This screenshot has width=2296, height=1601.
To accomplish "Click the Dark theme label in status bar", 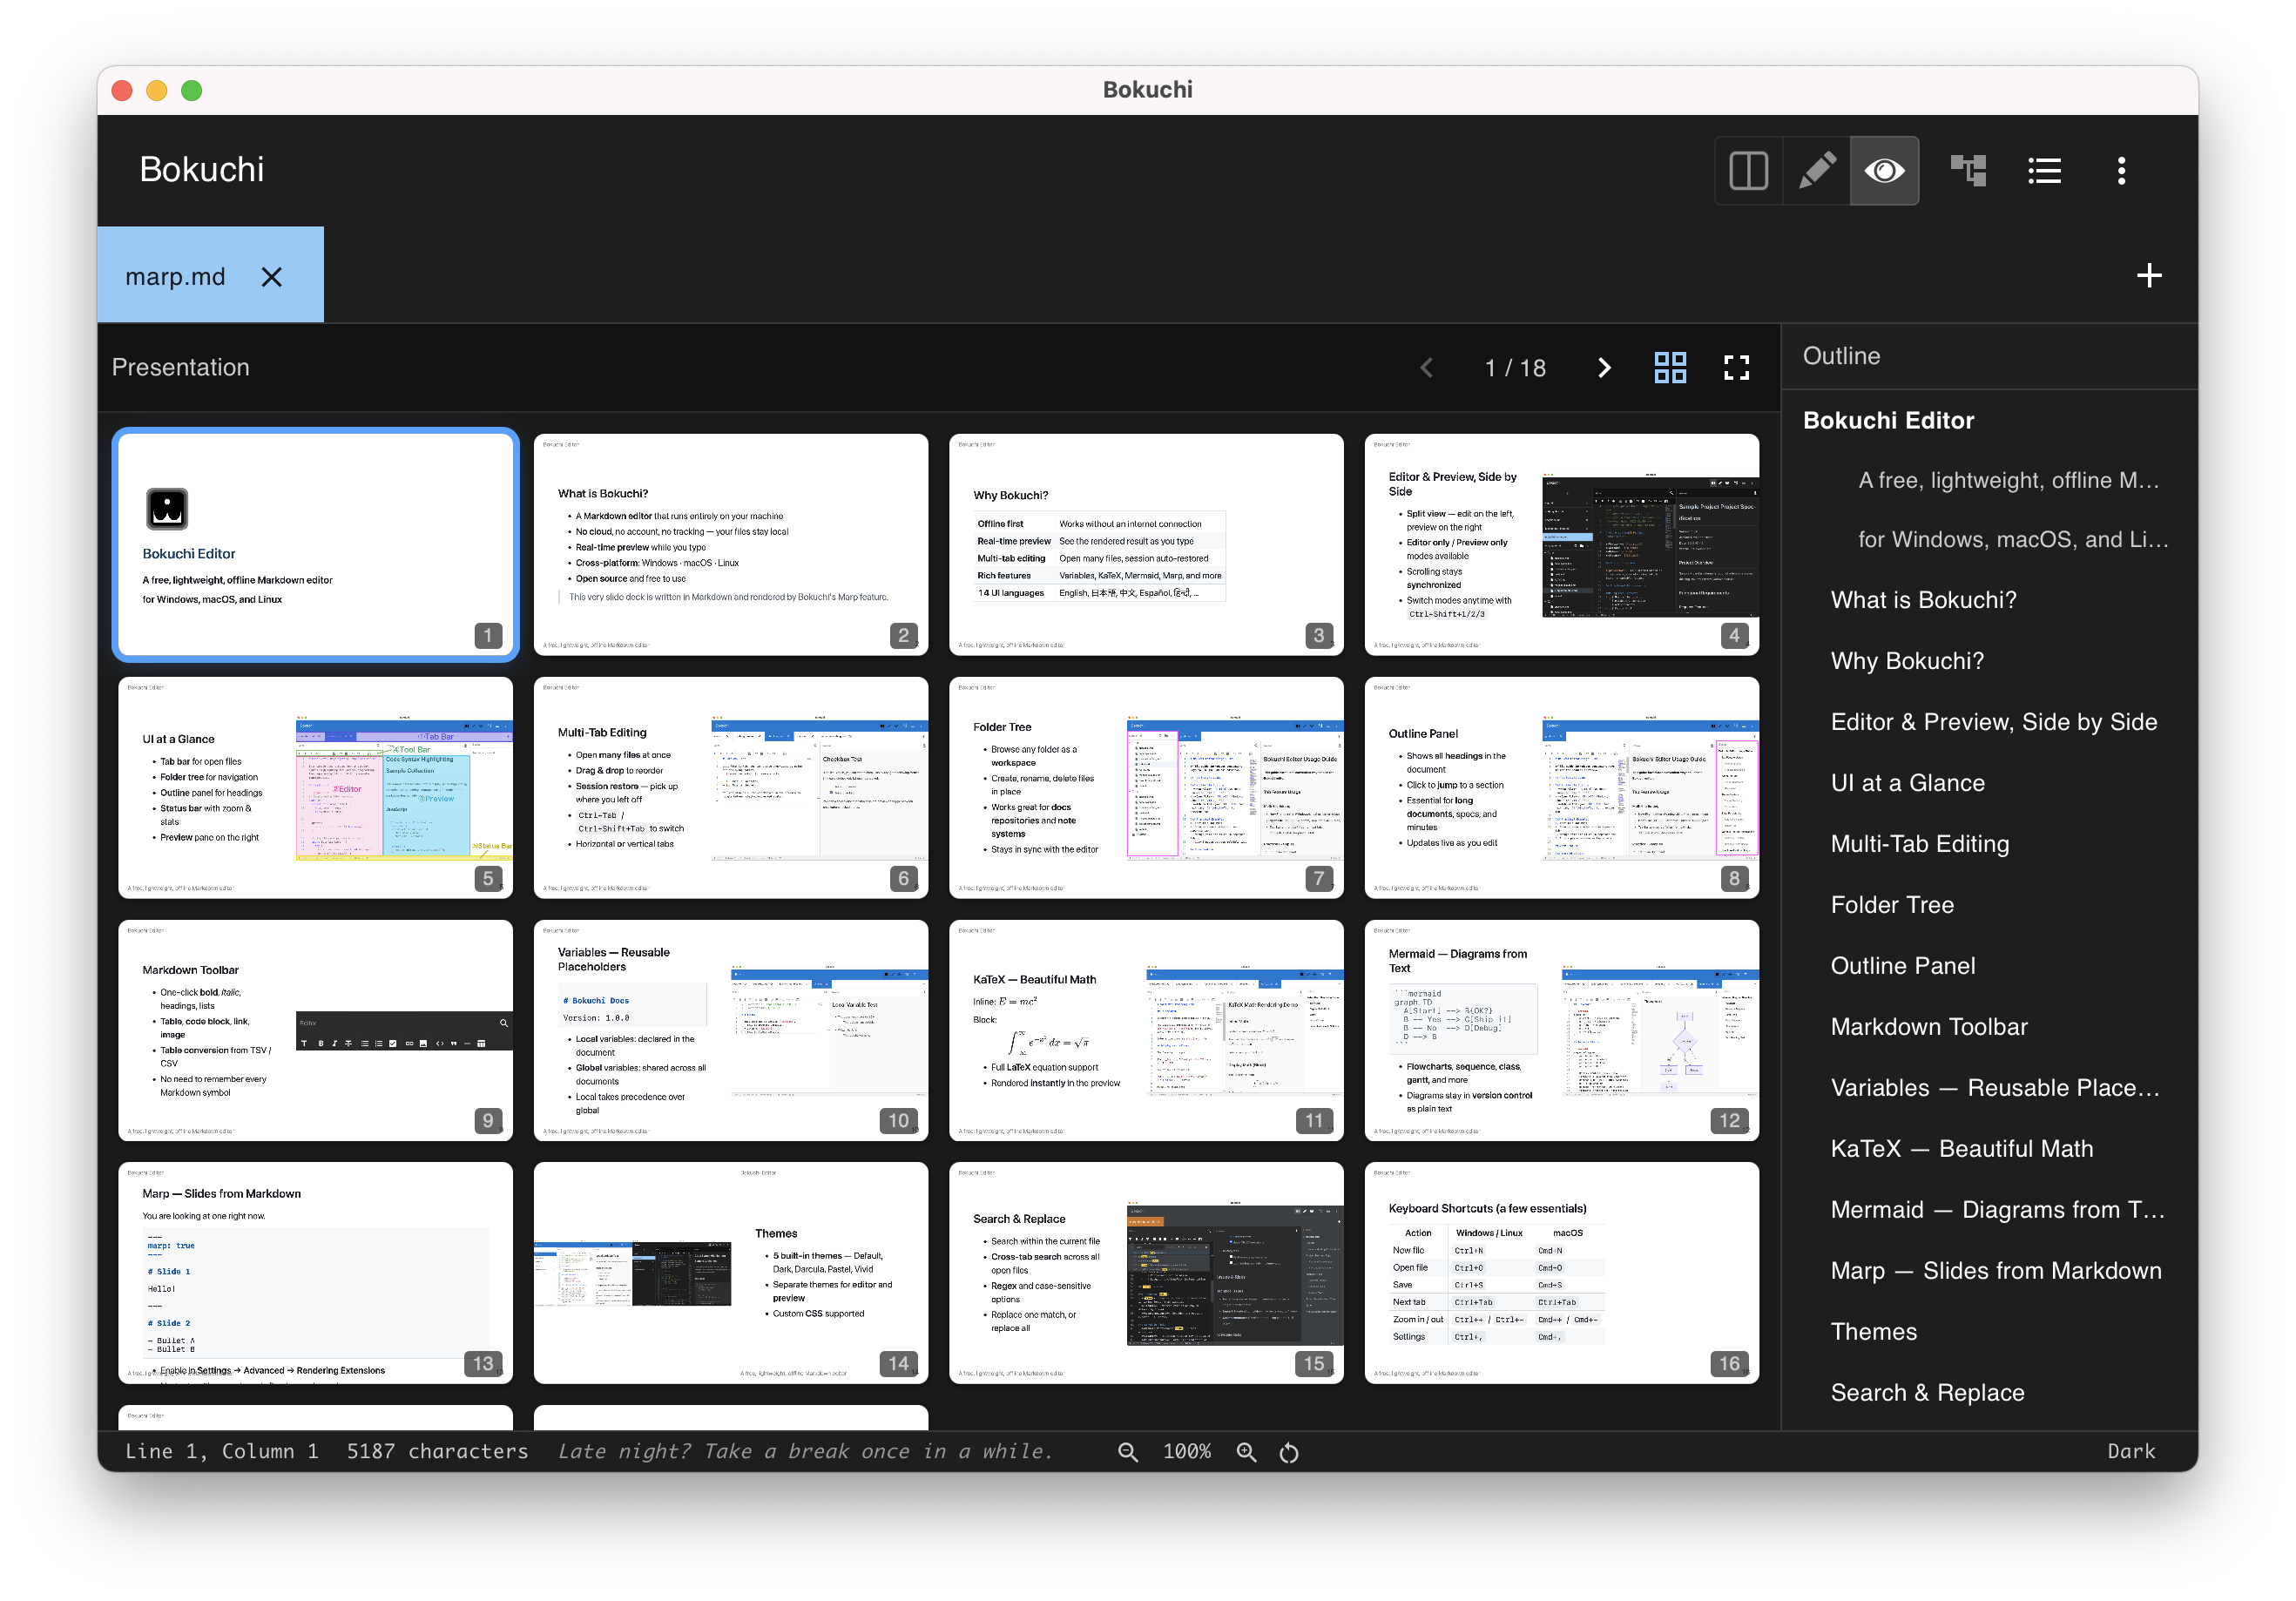I will (2131, 1451).
